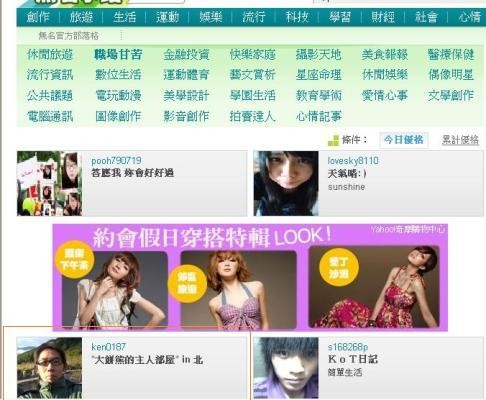Open the 心情記事 category
The height and width of the screenshot is (400, 486).
[318, 116]
